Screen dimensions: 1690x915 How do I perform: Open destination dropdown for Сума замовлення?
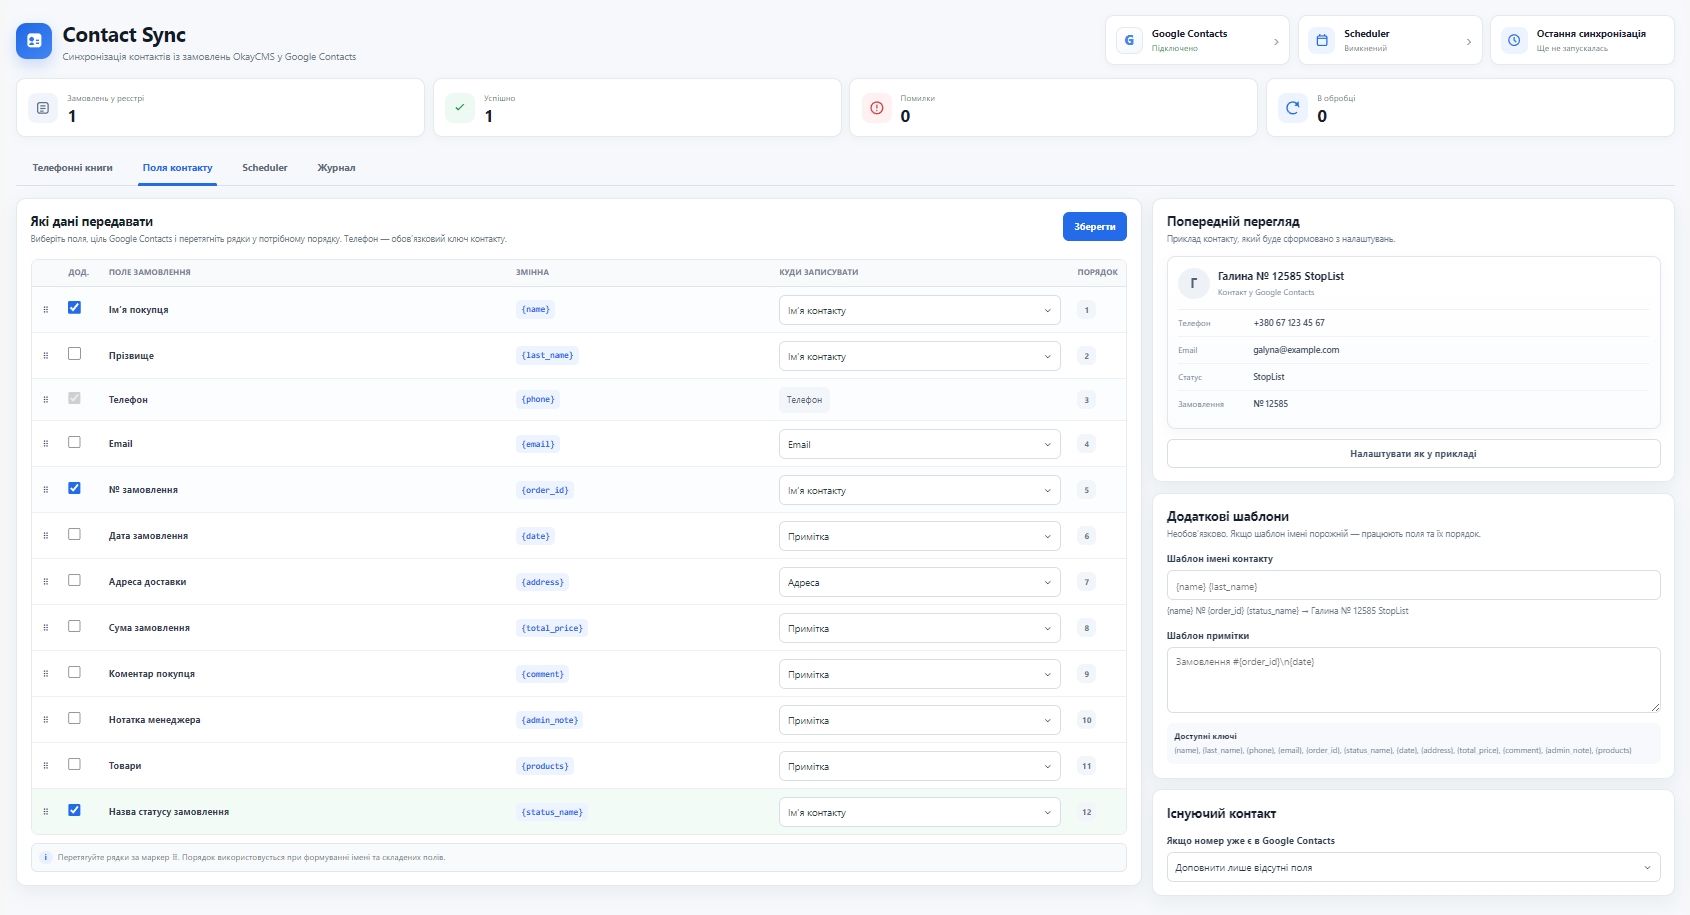coord(919,628)
